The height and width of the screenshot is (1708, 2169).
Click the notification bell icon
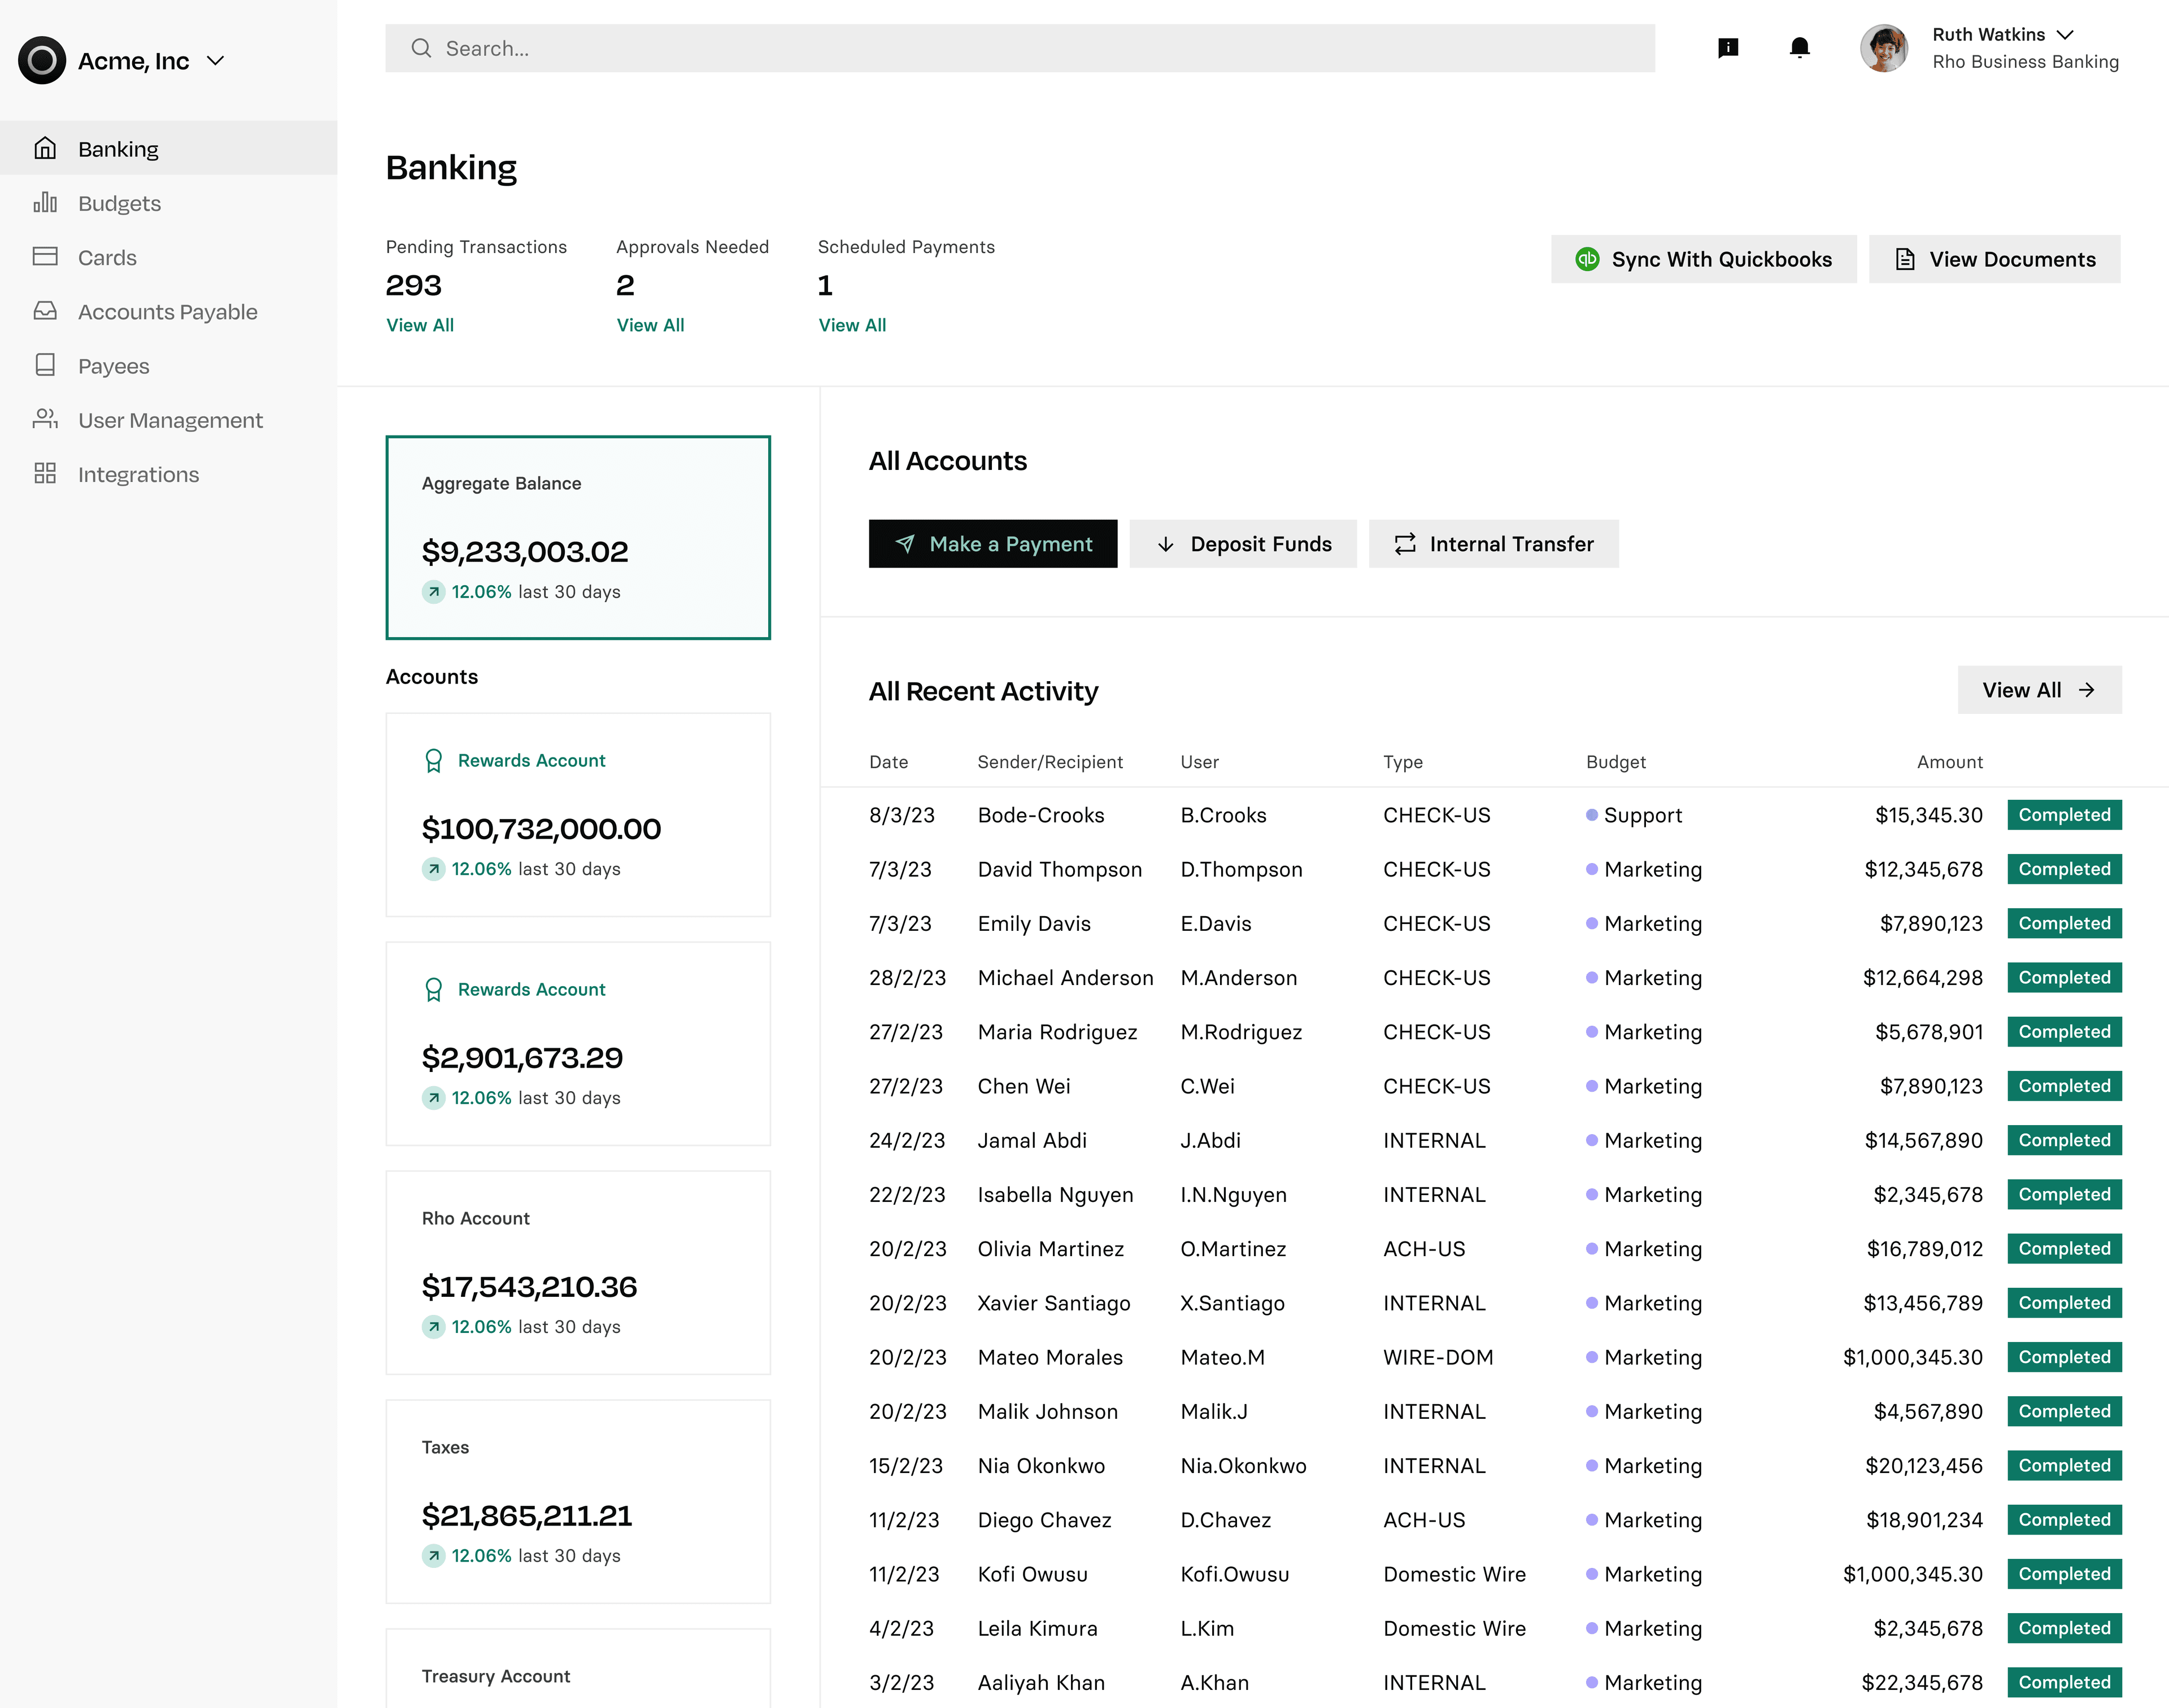point(1799,48)
